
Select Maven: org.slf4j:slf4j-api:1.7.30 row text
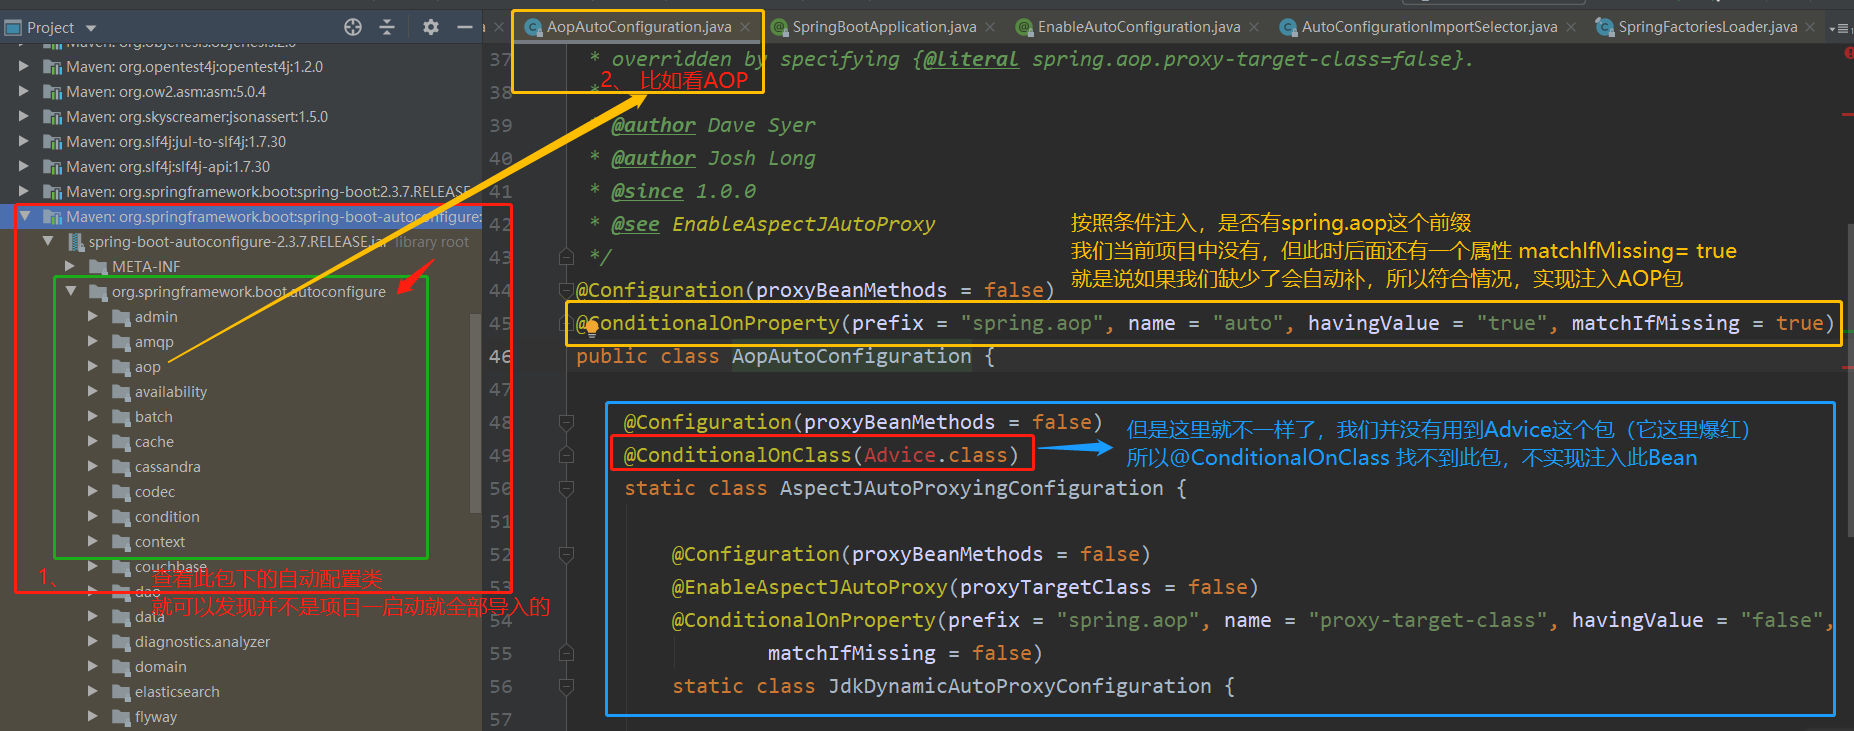click(169, 166)
